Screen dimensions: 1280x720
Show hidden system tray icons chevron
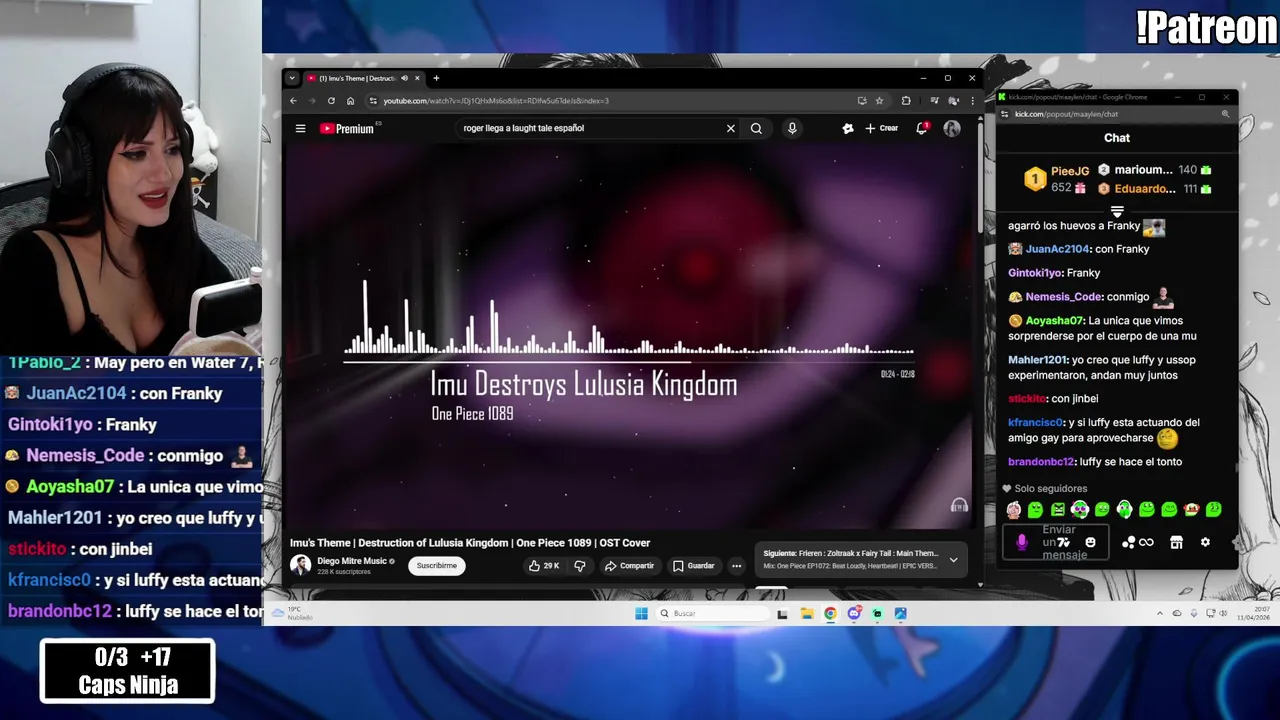(1160, 614)
